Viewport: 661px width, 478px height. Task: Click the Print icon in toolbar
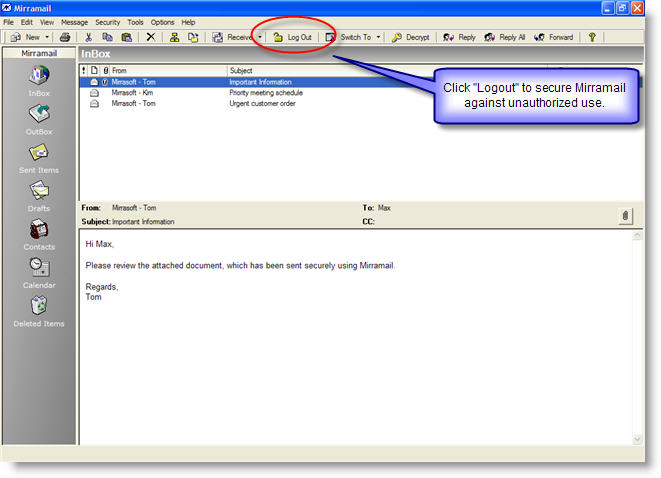tap(65, 37)
